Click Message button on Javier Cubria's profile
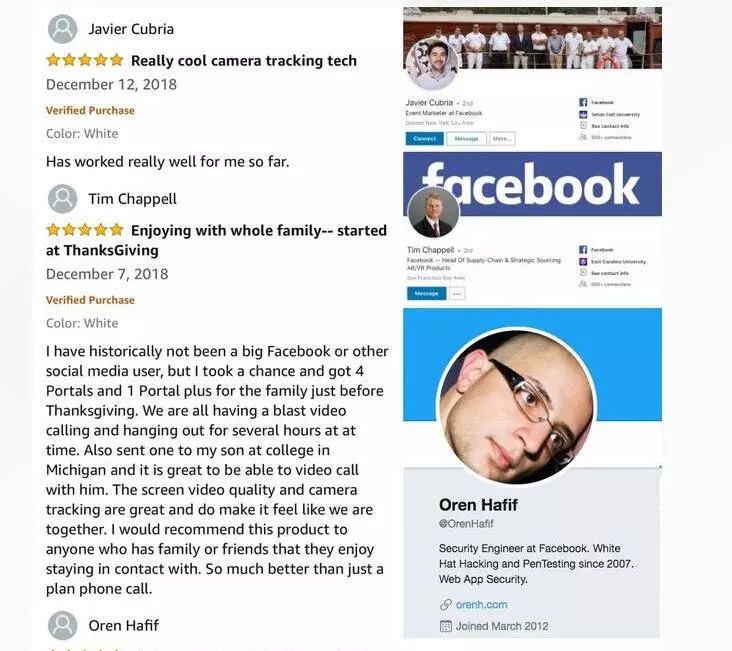 pyautogui.click(x=466, y=139)
